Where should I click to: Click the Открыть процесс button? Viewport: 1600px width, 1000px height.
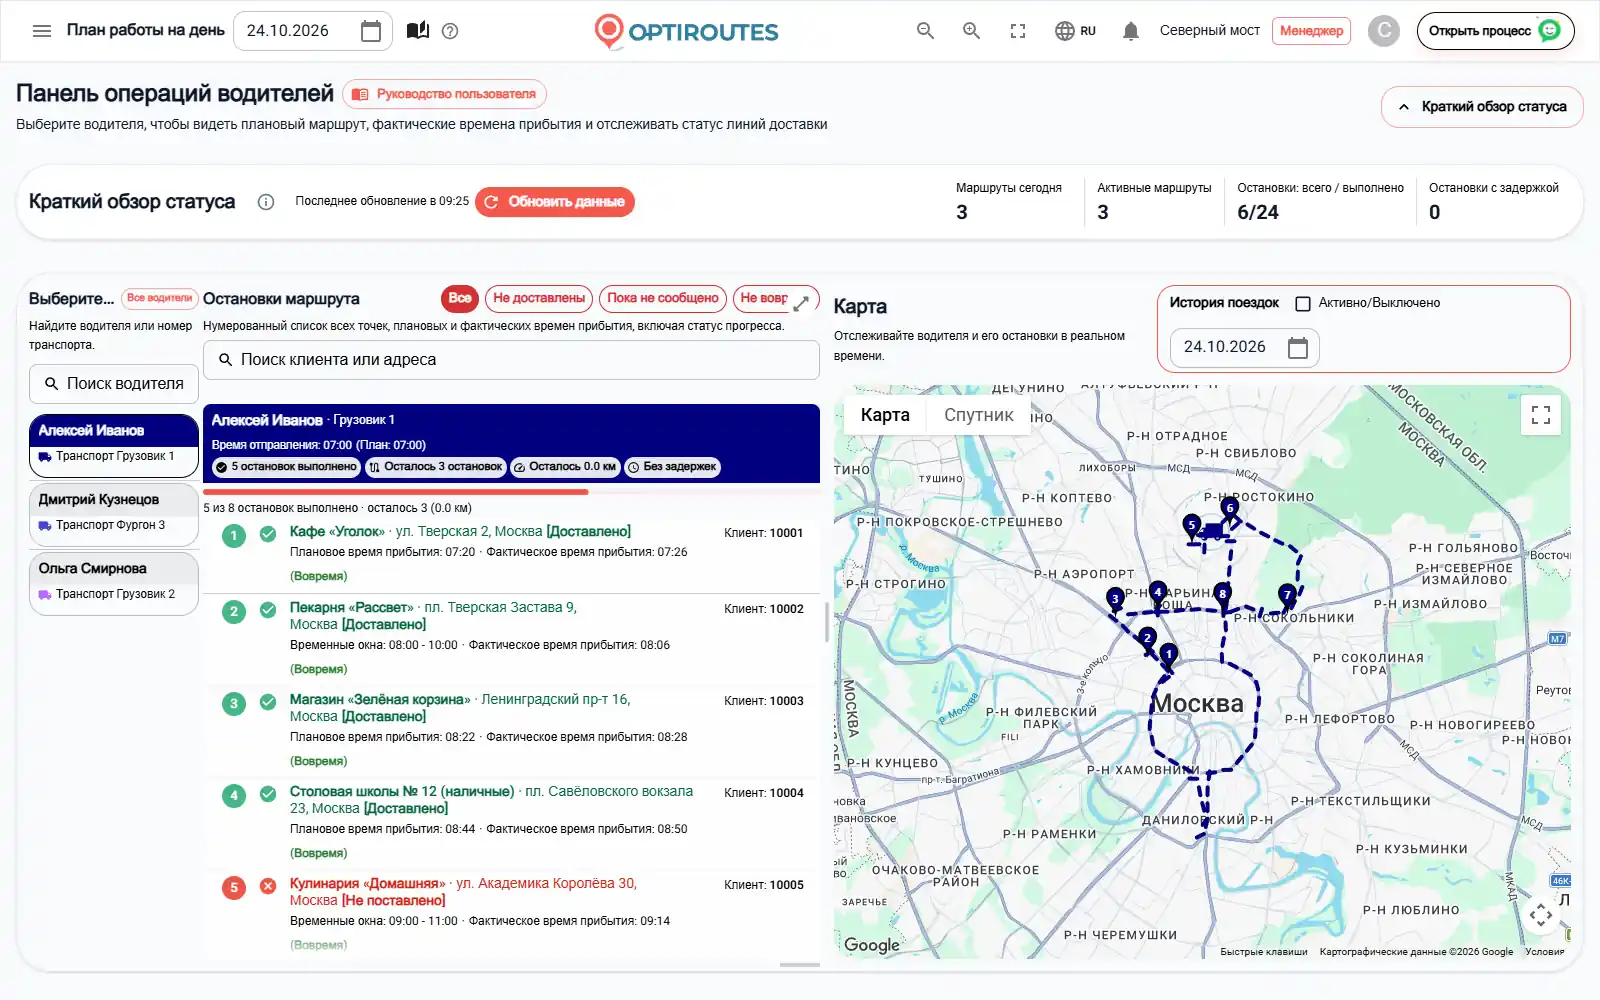tap(1495, 31)
